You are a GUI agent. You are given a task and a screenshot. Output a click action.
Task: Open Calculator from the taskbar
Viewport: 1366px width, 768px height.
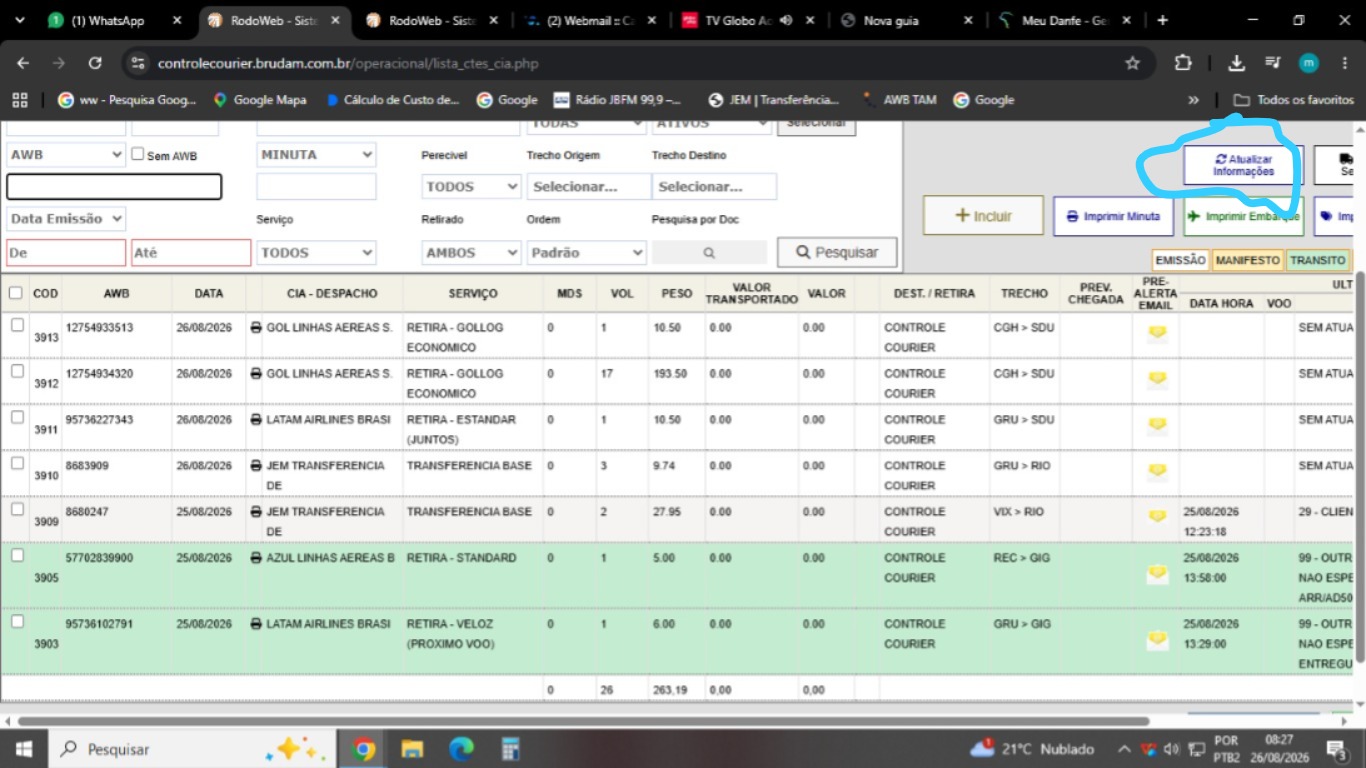[x=510, y=749]
